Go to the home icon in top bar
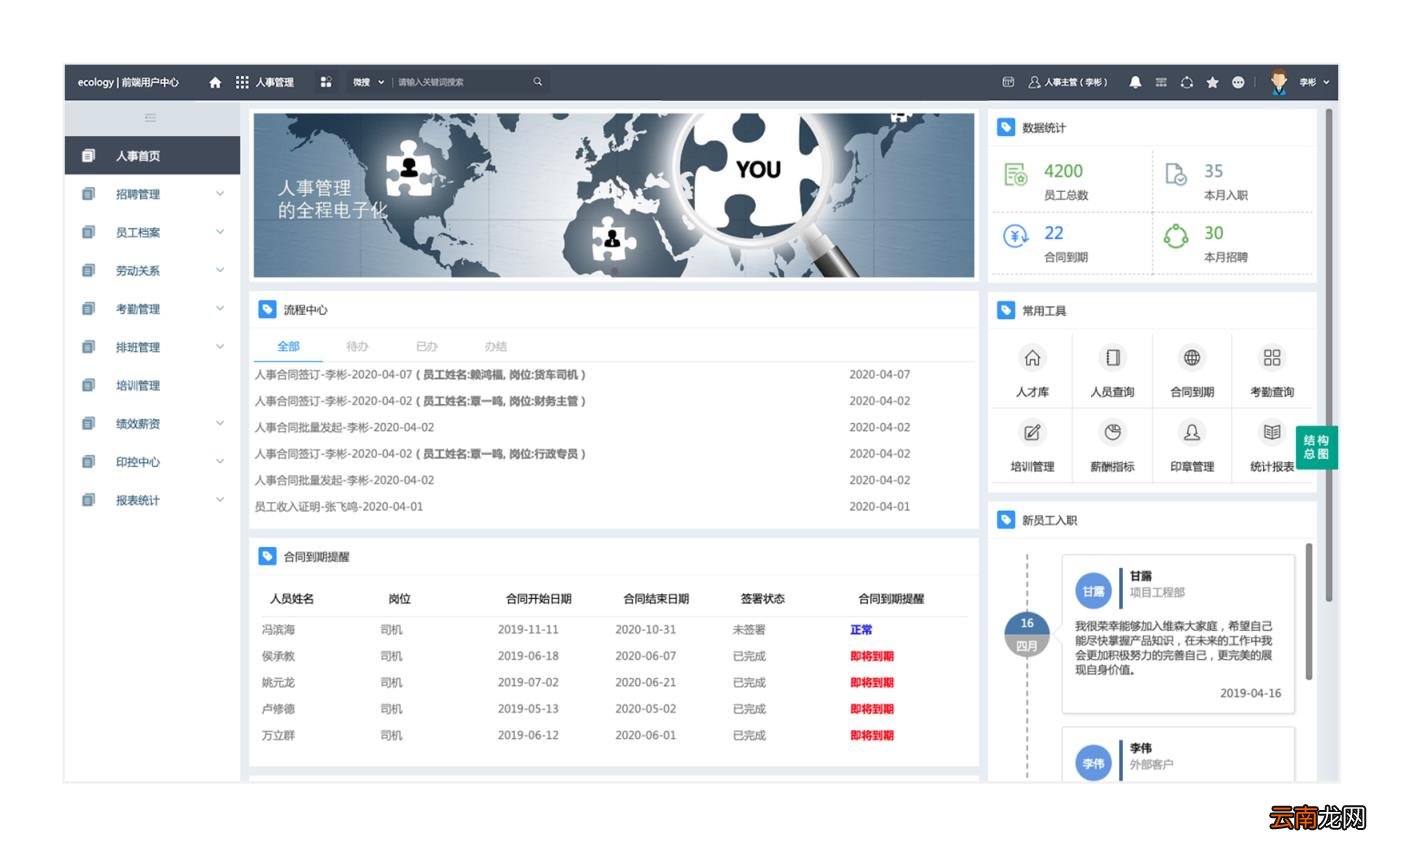The height and width of the screenshot is (846, 1403). tap(215, 82)
